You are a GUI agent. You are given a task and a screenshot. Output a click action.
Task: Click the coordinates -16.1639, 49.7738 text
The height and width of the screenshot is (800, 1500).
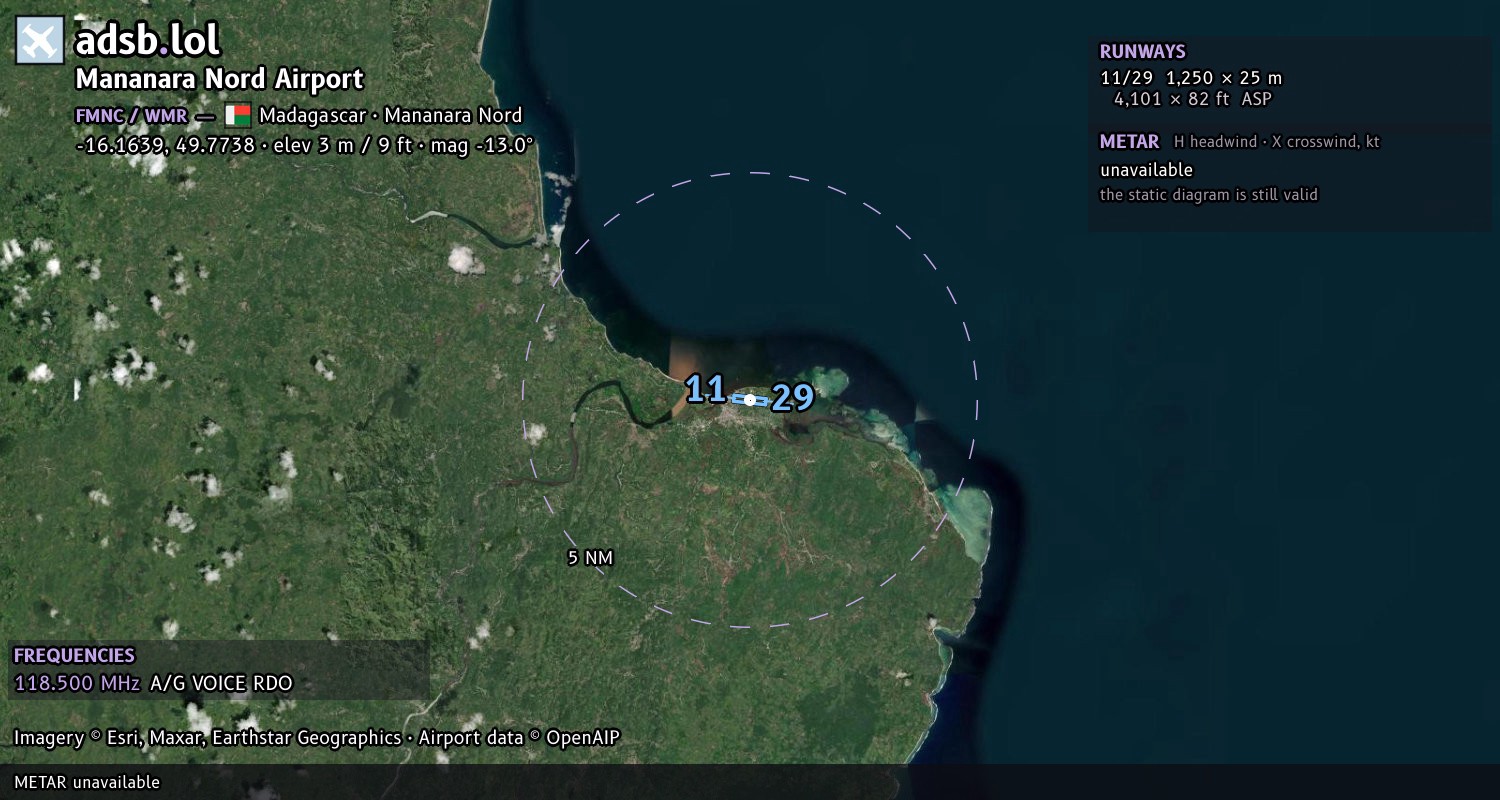[165, 145]
